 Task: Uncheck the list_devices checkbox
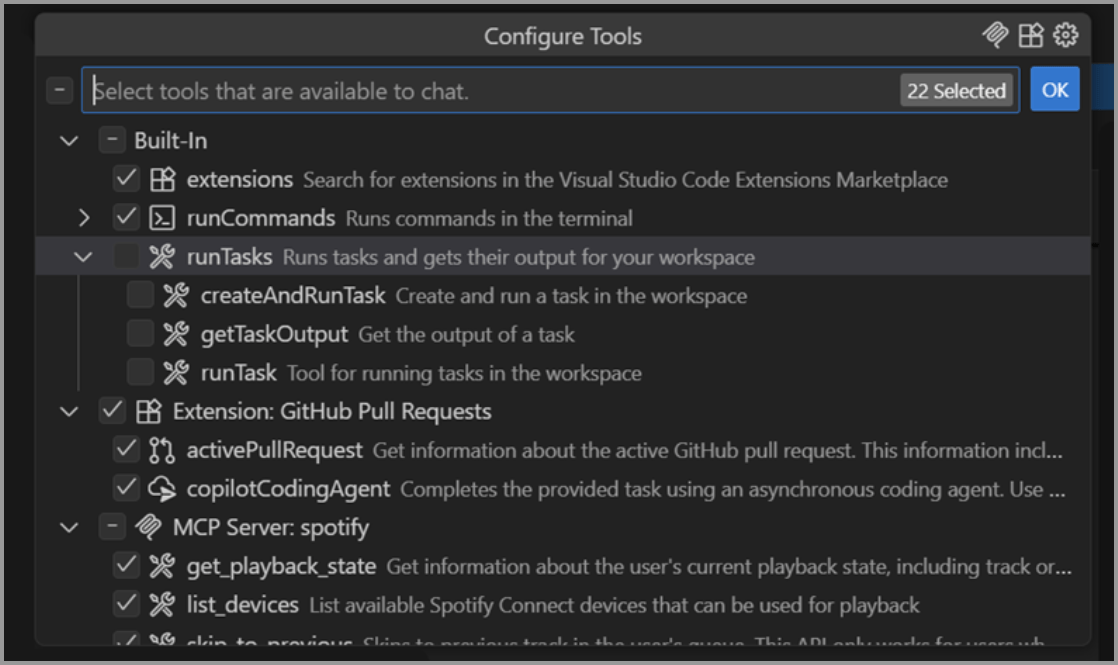pyautogui.click(x=126, y=604)
